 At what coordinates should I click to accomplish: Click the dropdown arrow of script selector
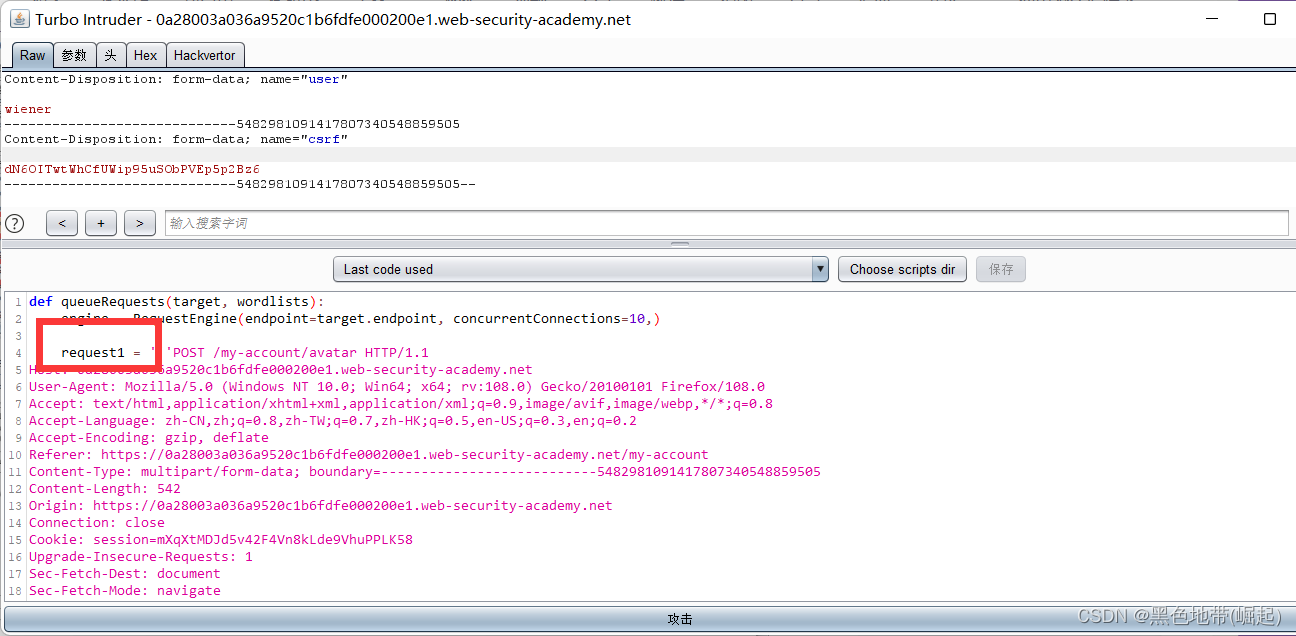tap(820, 269)
